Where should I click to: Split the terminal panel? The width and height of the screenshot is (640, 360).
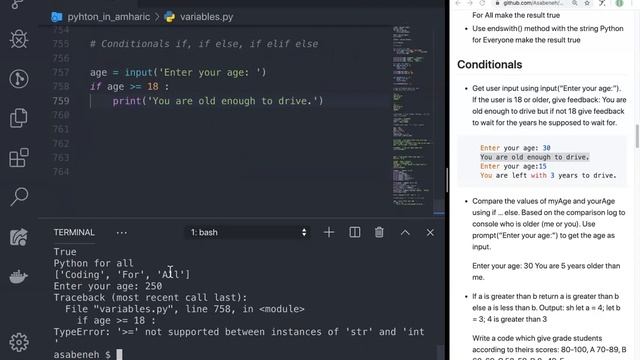tap(355, 232)
